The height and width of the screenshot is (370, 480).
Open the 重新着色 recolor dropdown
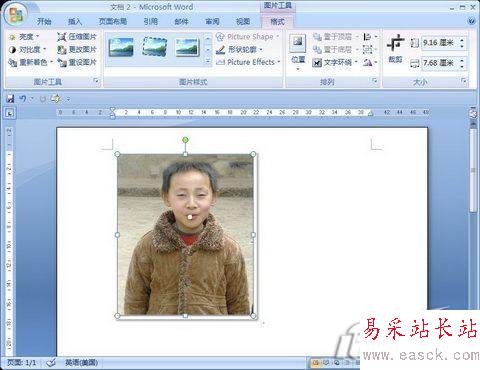[x=31, y=62]
